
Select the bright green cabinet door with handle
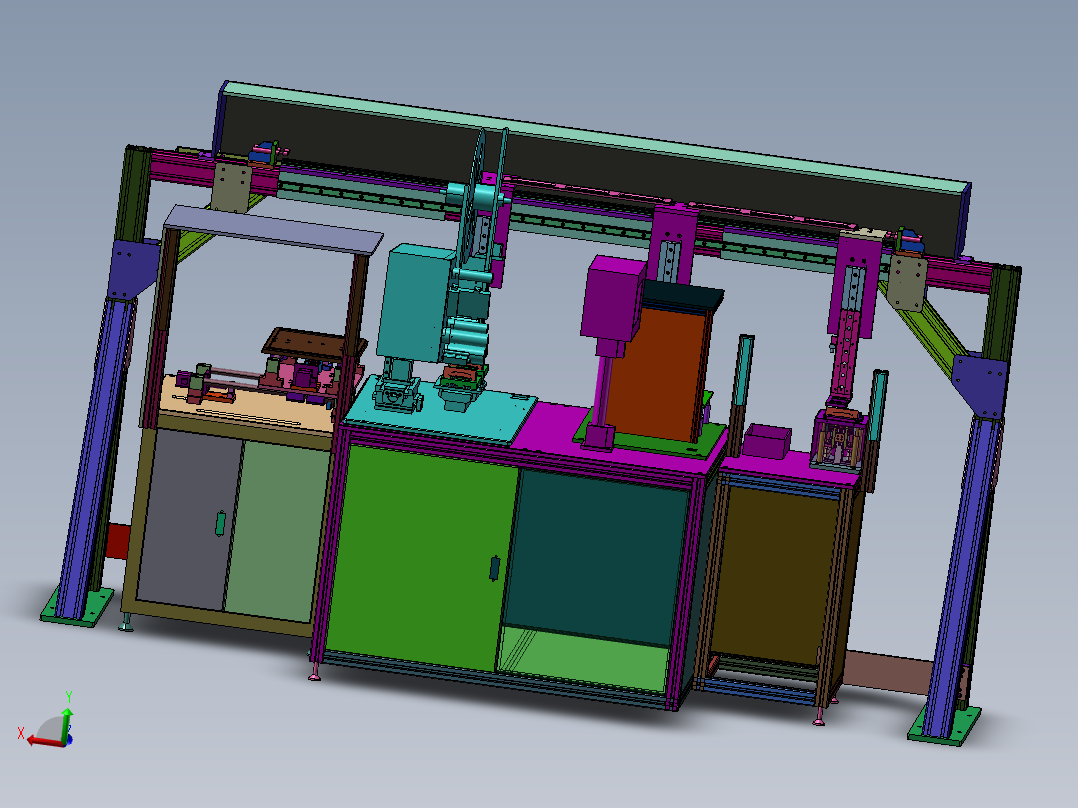point(421,556)
